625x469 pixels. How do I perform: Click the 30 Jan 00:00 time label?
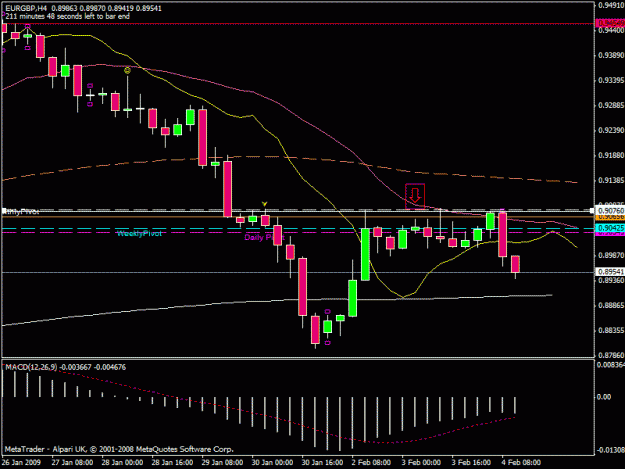coord(272,463)
